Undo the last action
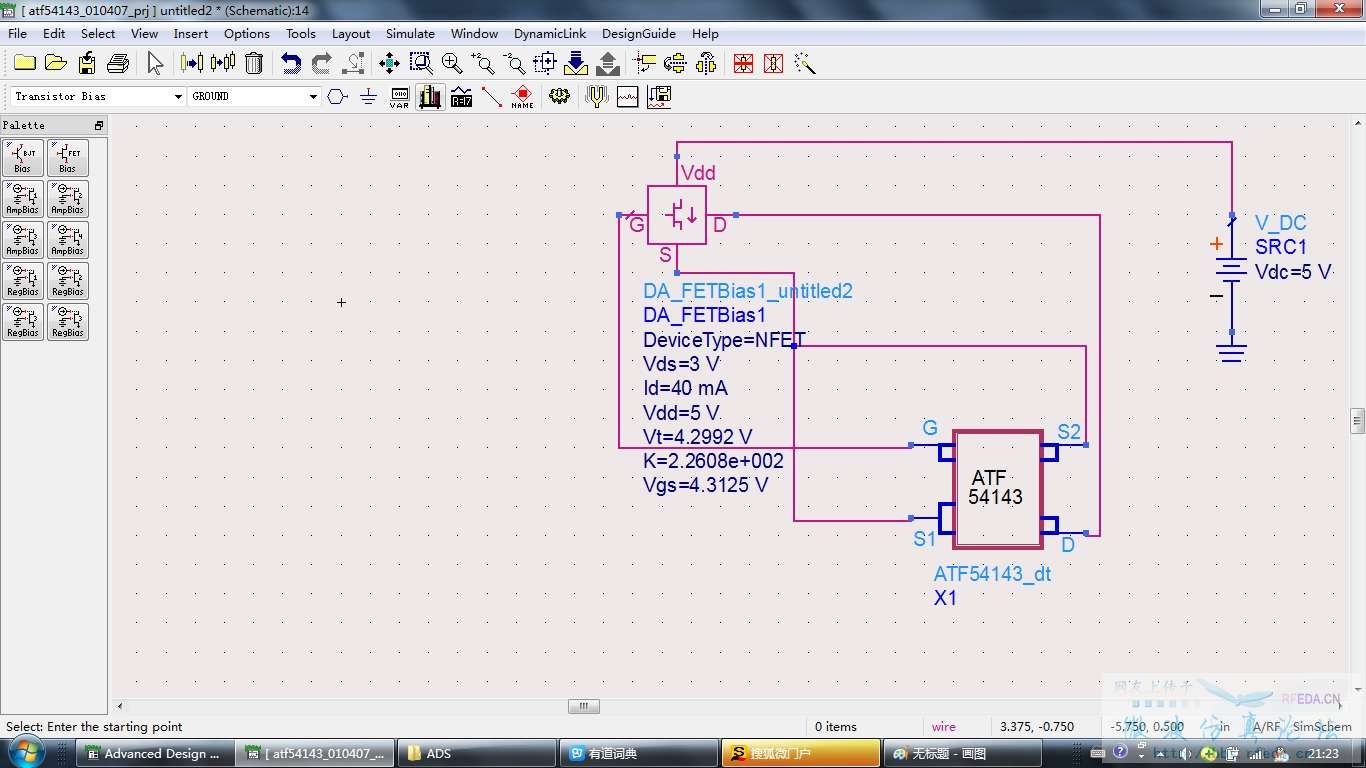 coord(291,63)
